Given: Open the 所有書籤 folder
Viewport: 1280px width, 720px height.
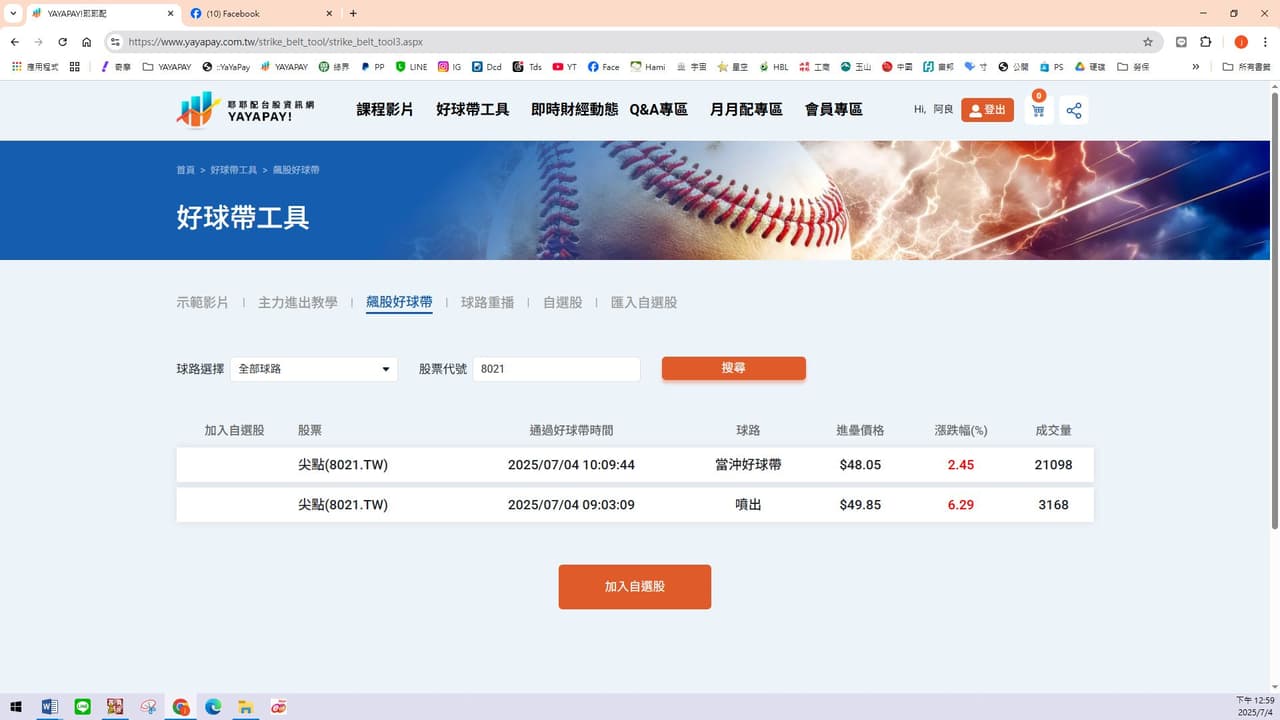Looking at the screenshot, I should [1247, 67].
